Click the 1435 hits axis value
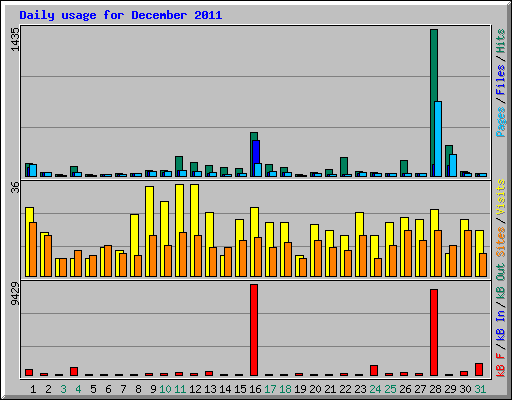This screenshot has width=512, height=400. [x=15, y=39]
